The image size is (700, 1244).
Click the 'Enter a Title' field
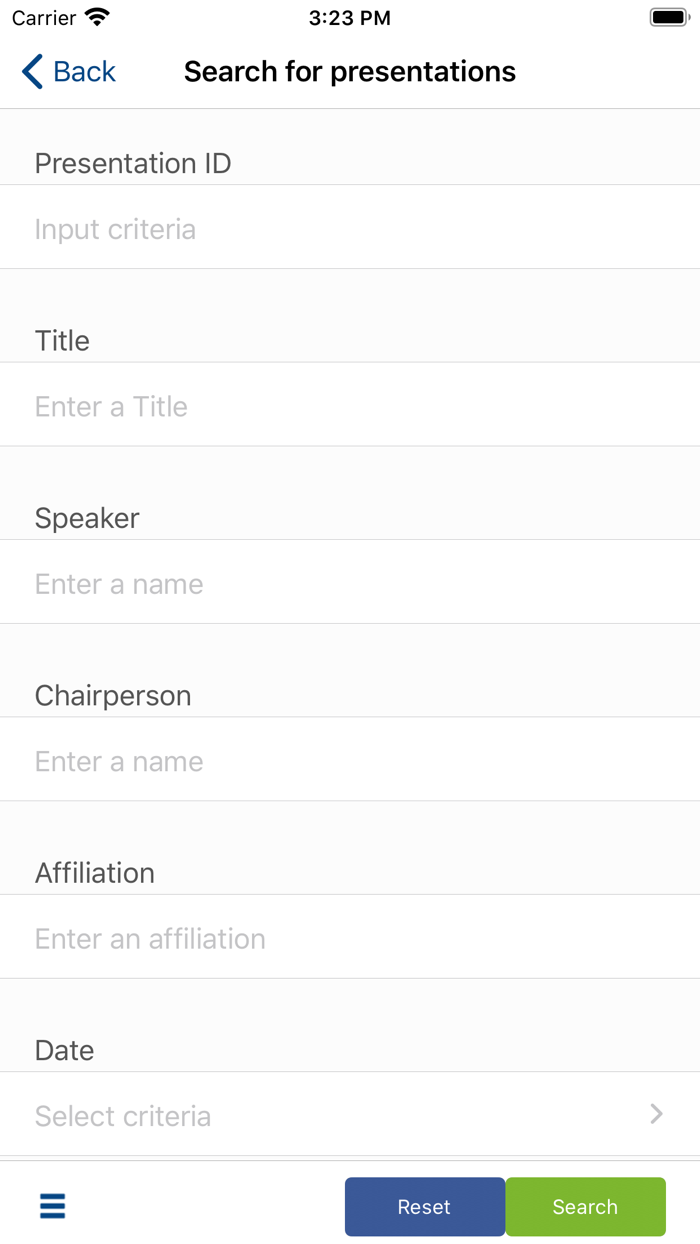tap(350, 406)
